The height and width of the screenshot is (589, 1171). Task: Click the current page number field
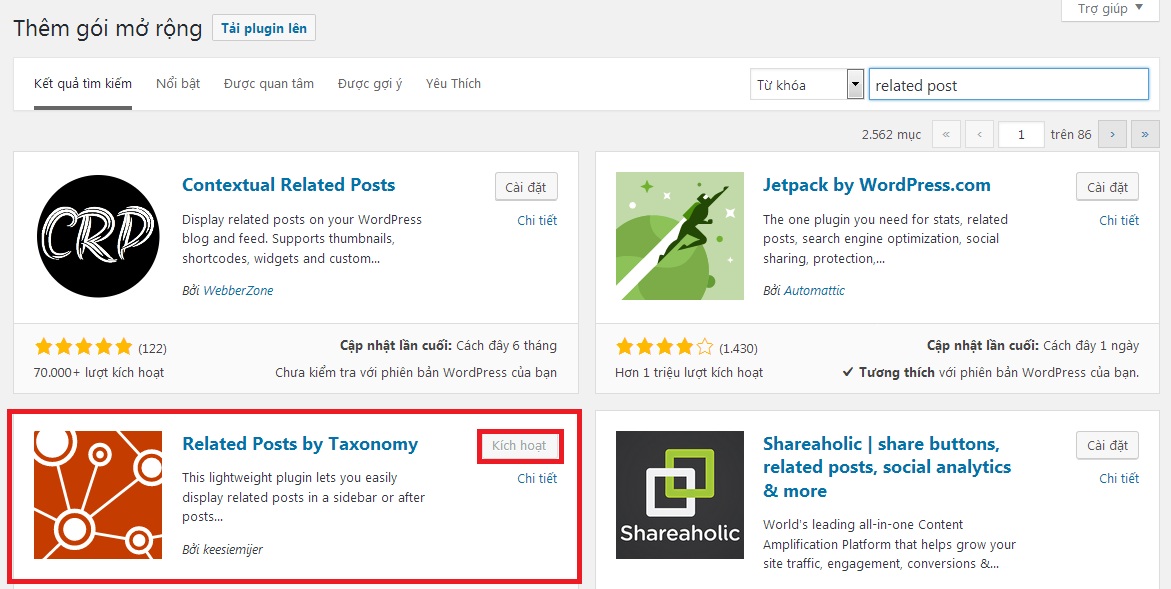(x=1020, y=135)
